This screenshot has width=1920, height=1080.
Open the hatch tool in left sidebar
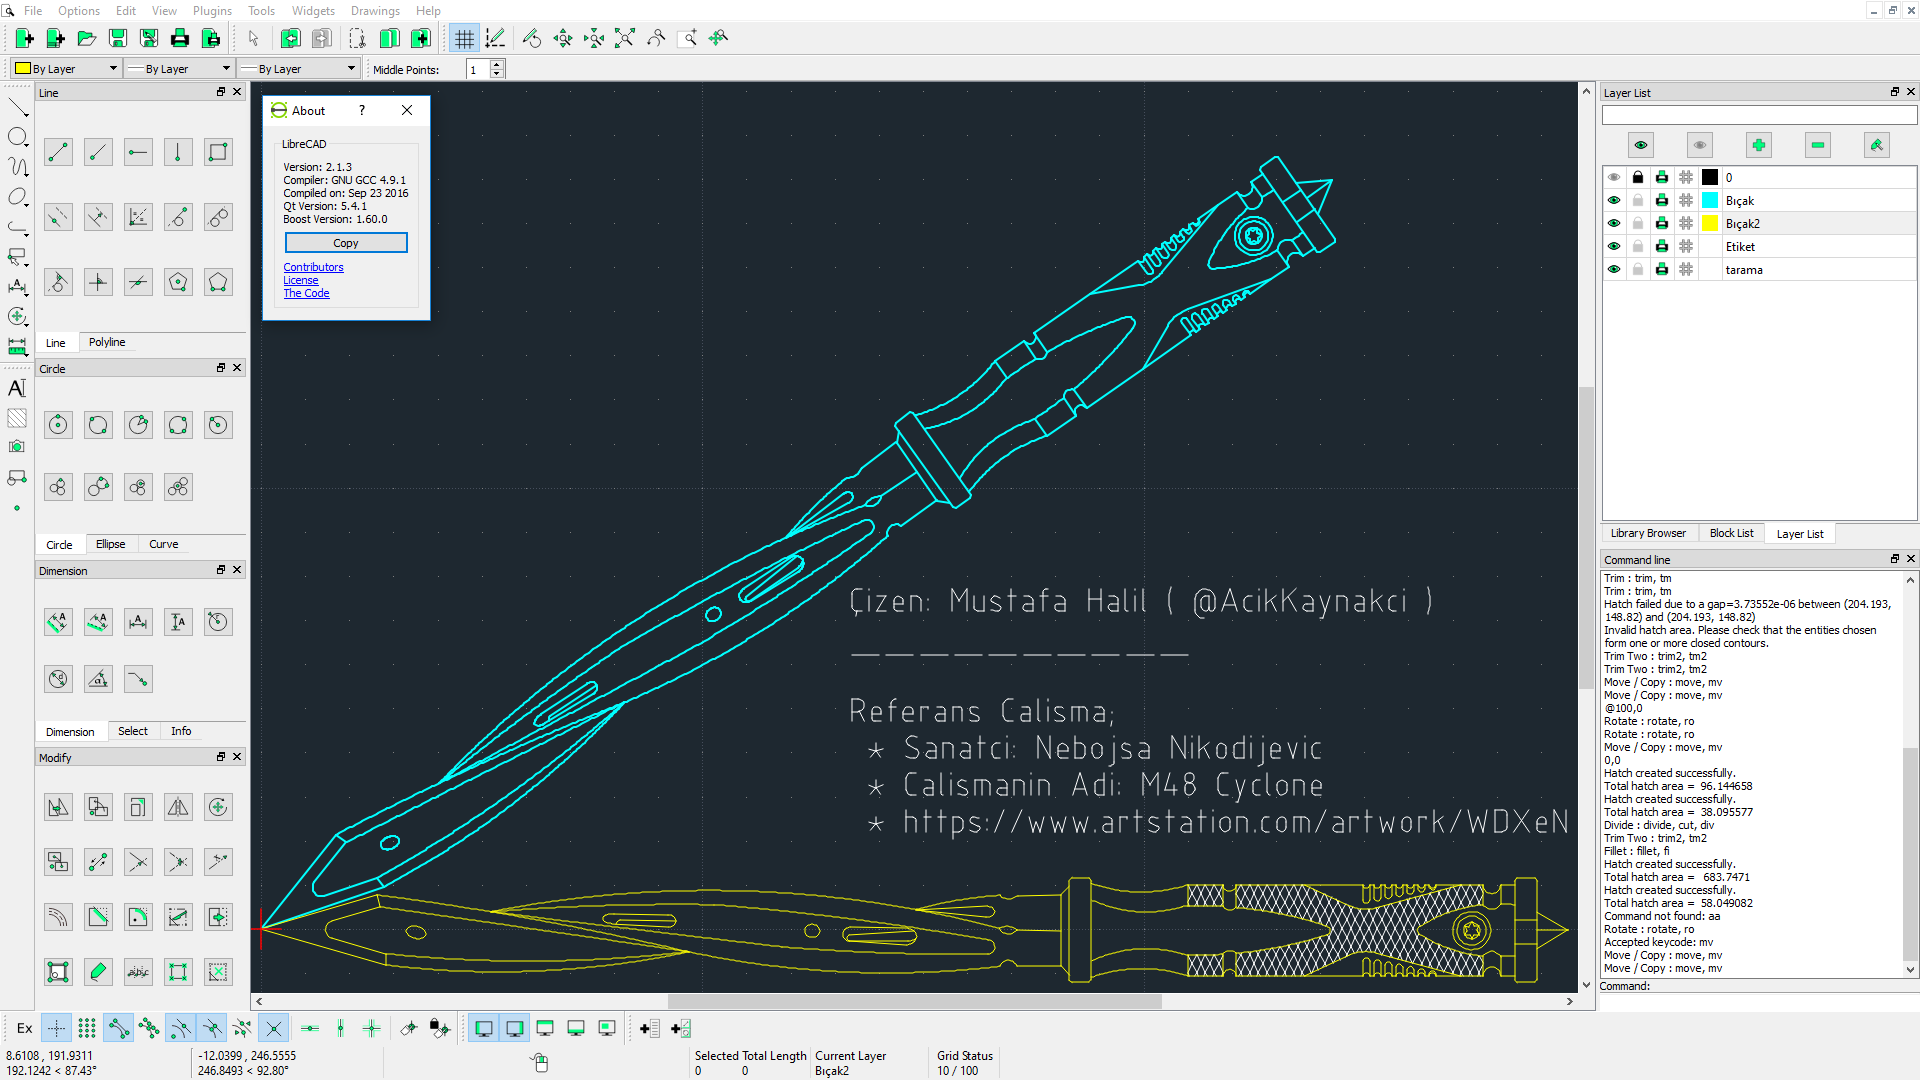17,418
